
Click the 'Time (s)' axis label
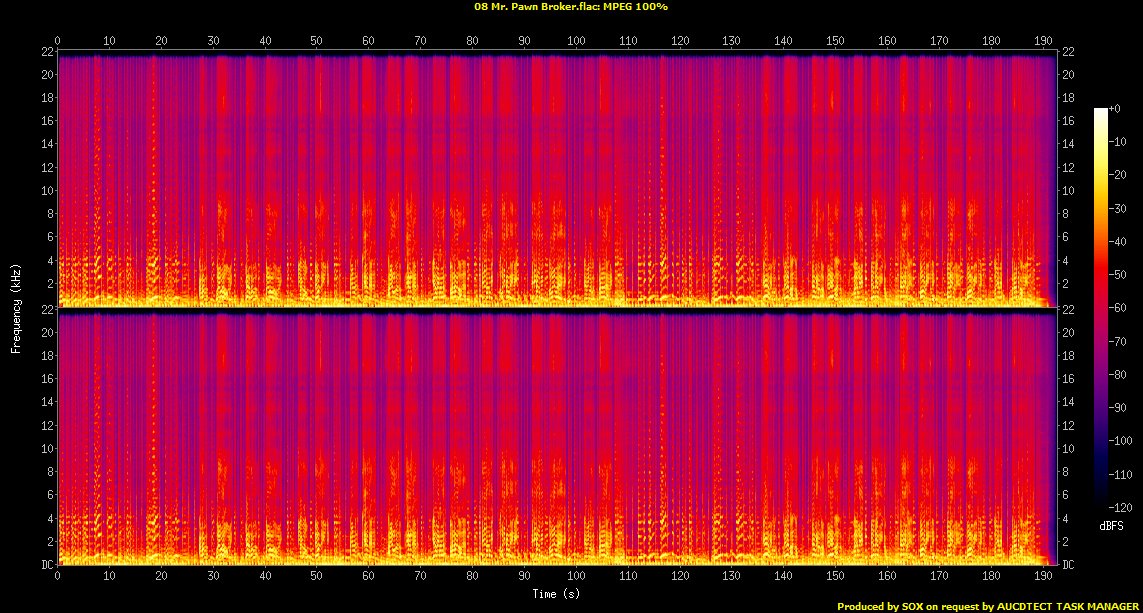tap(557, 595)
